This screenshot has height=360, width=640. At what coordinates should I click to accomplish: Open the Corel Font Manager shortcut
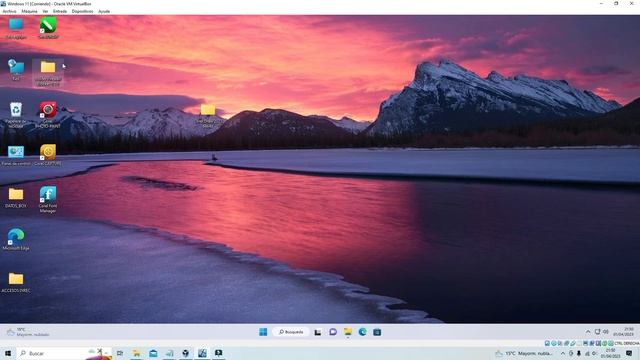click(48, 200)
